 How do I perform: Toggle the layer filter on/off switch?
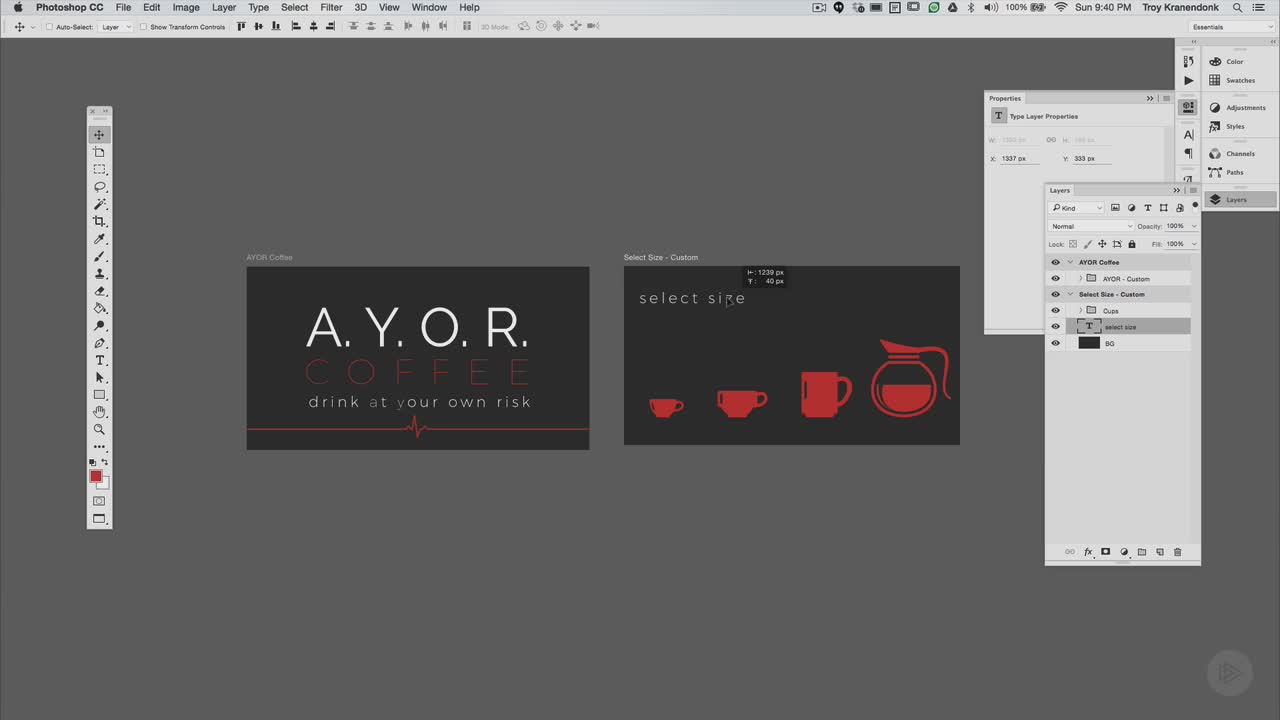tap(1195, 207)
